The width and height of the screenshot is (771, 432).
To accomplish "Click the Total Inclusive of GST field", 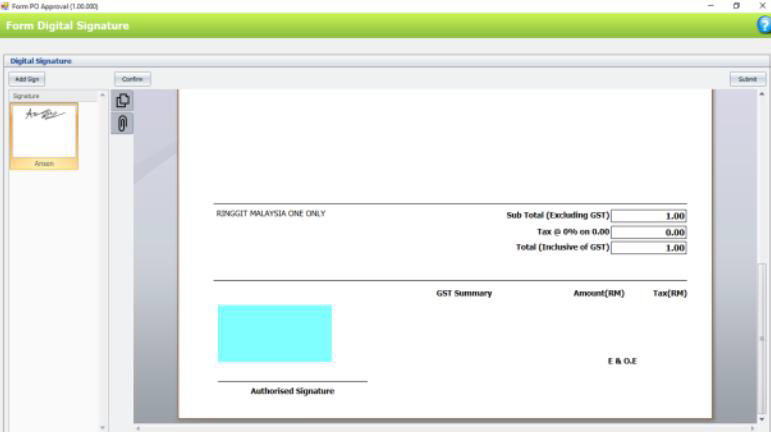I will pos(648,247).
